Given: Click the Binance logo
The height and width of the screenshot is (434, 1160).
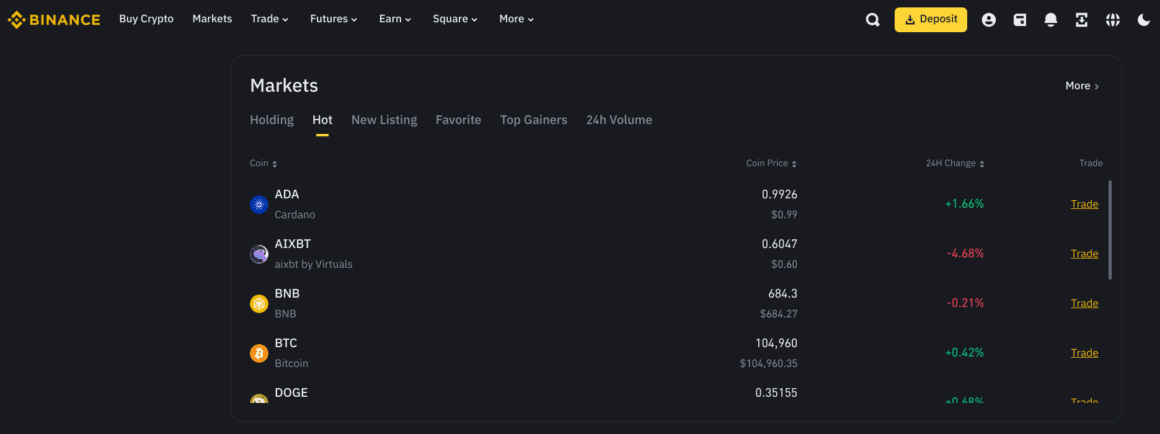Looking at the screenshot, I should click(x=54, y=20).
